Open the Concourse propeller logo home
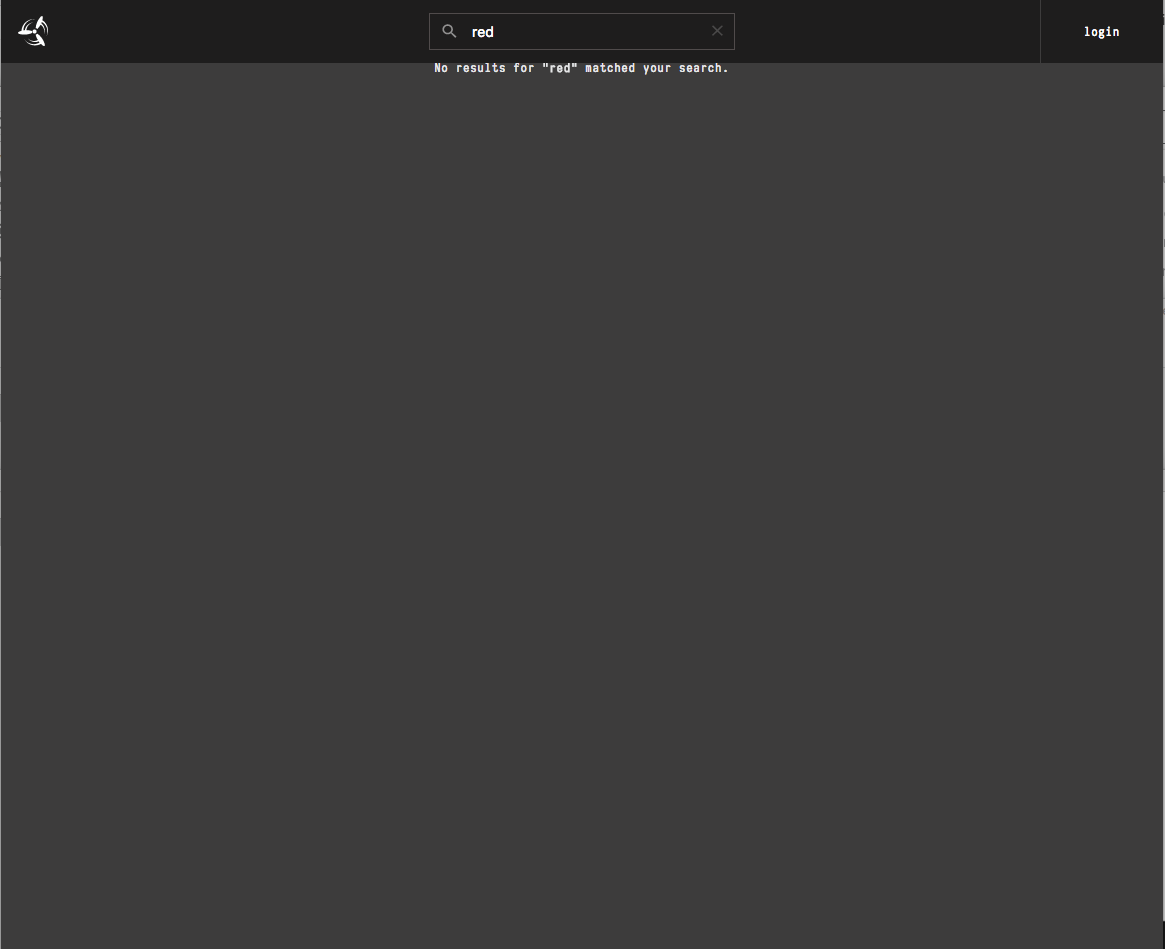Screen dimensions: 1165x949 tap(33, 31)
